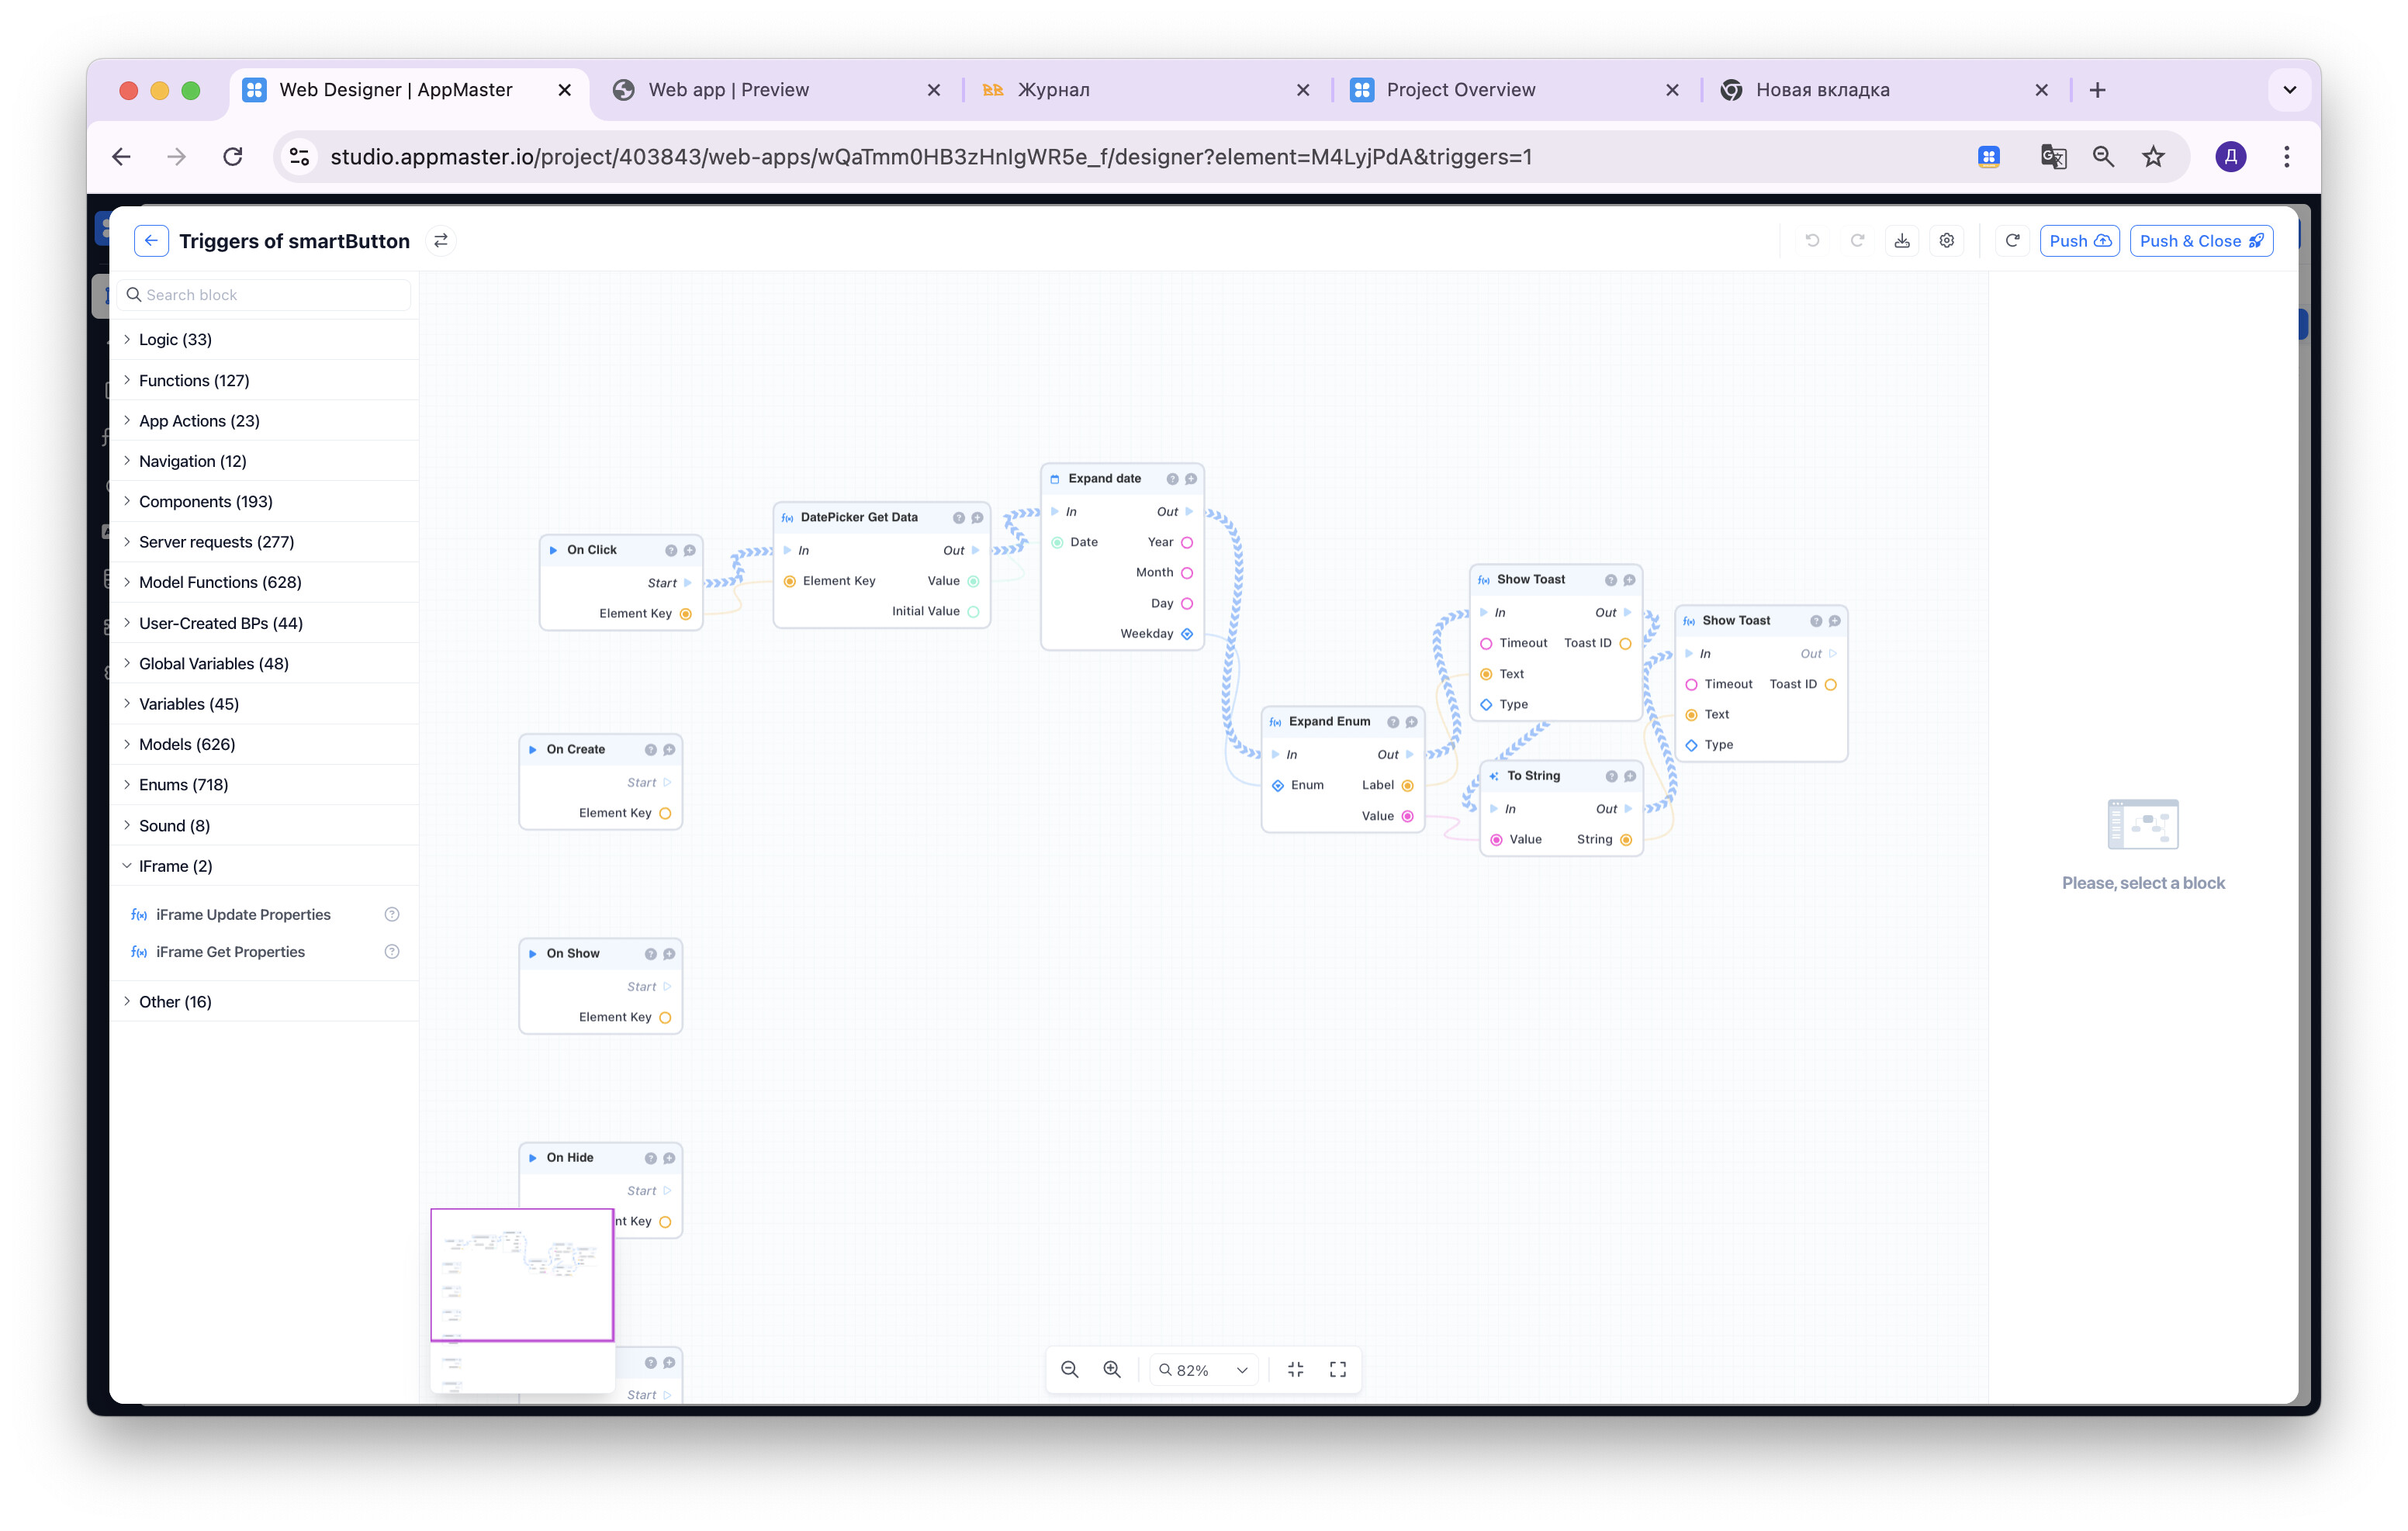The height and width of the screenshot is (1531, 2408).
Task: Click the Push & Close button
Action: [2200, 241]
